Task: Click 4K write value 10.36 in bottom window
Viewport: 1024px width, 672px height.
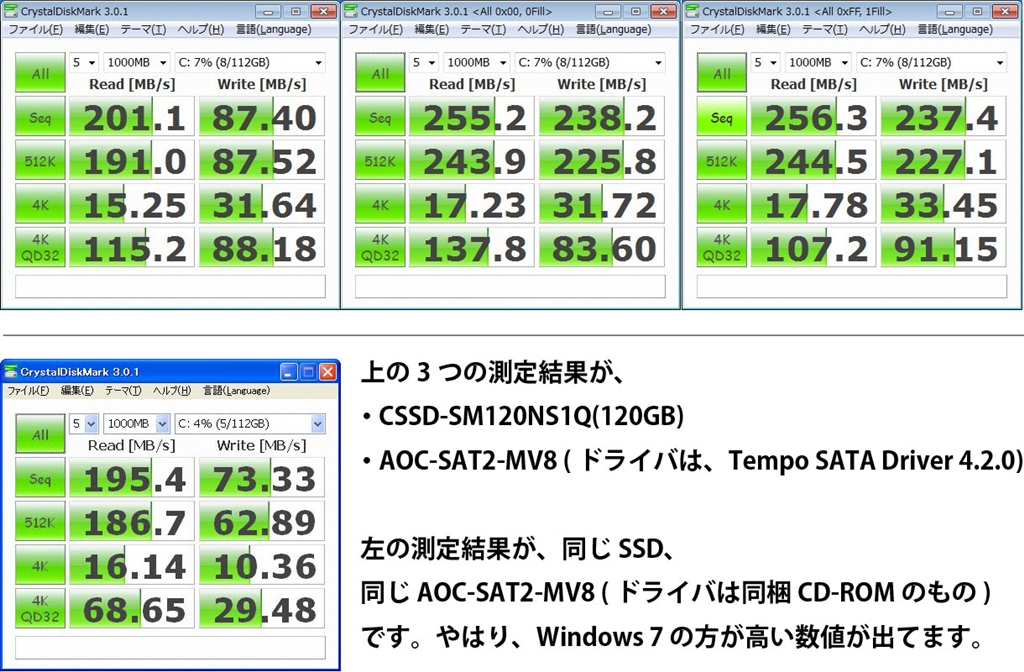Action: coord(262,566)
